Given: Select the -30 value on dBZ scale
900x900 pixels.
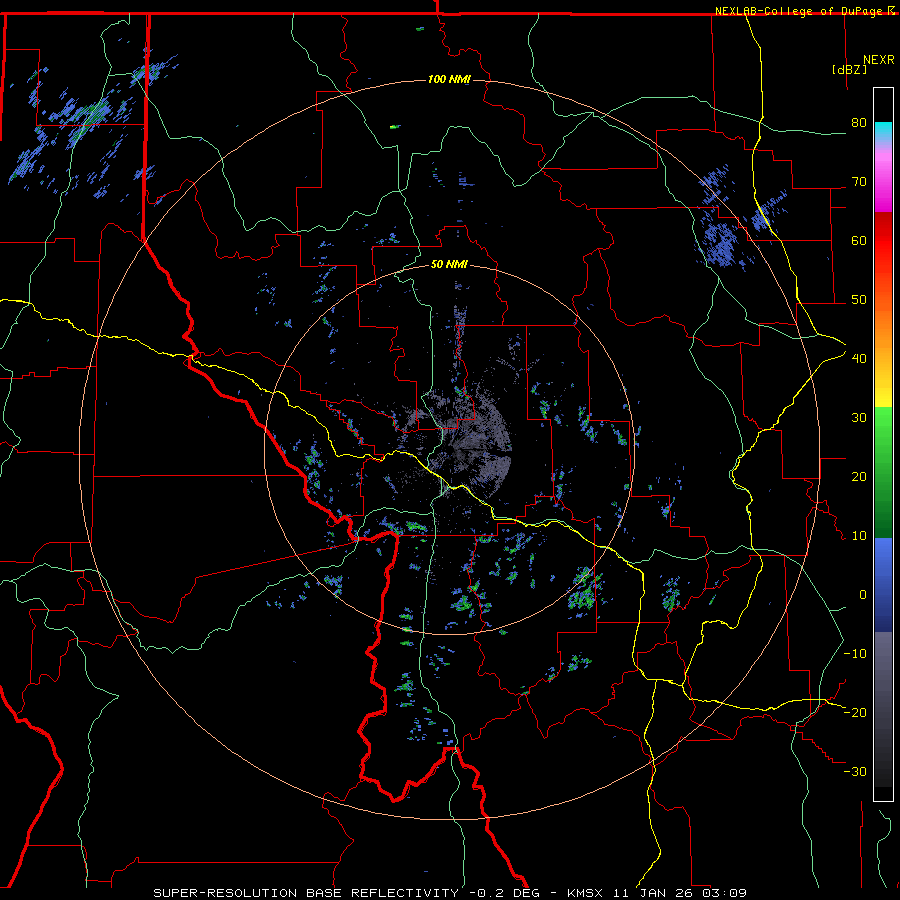Looking at the screenshot, I should tap(855, 771).
